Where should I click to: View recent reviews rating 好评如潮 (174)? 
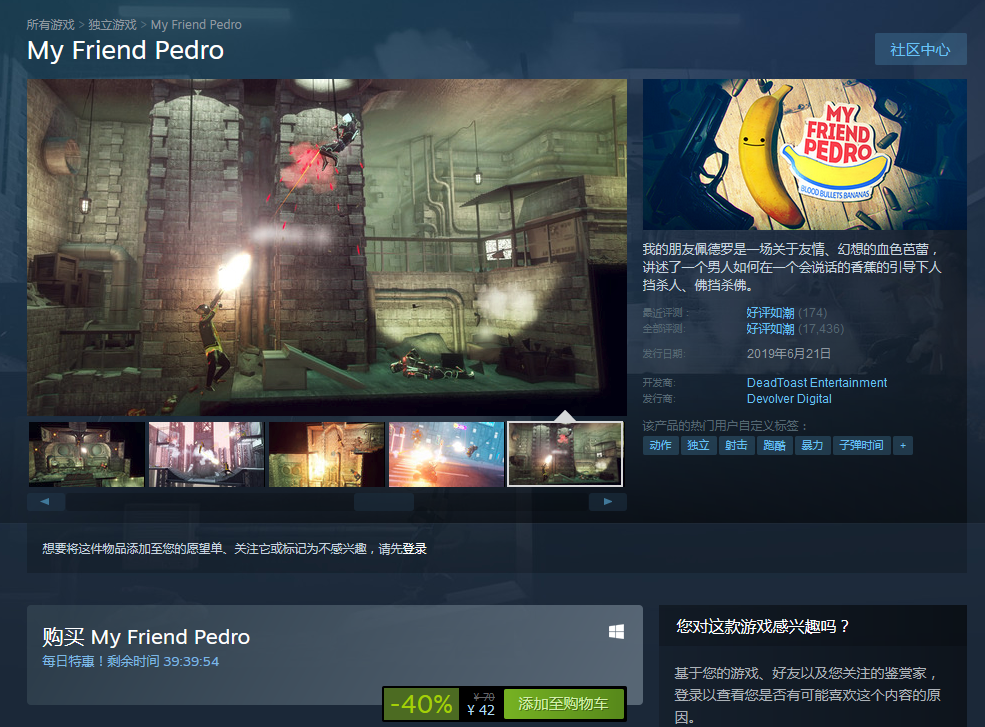tap(770, 313)
